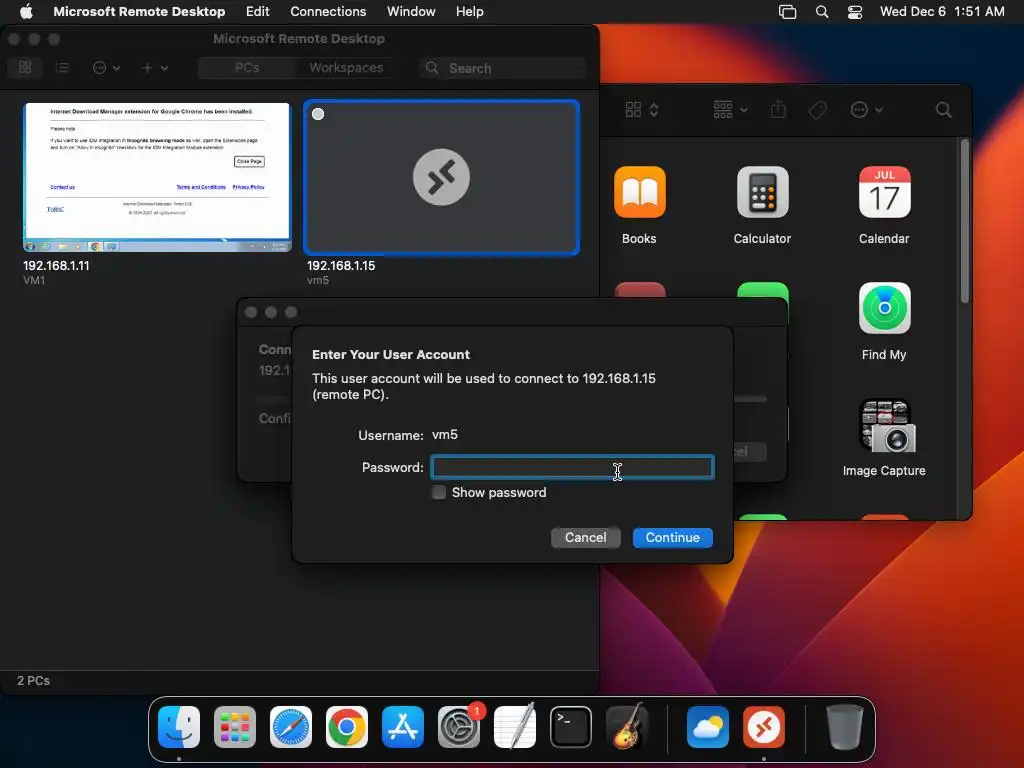The image size is (1024, 768).
Task: Click the Remote Desktop search field
Action: pyautogui.click(x=502, y=68)
